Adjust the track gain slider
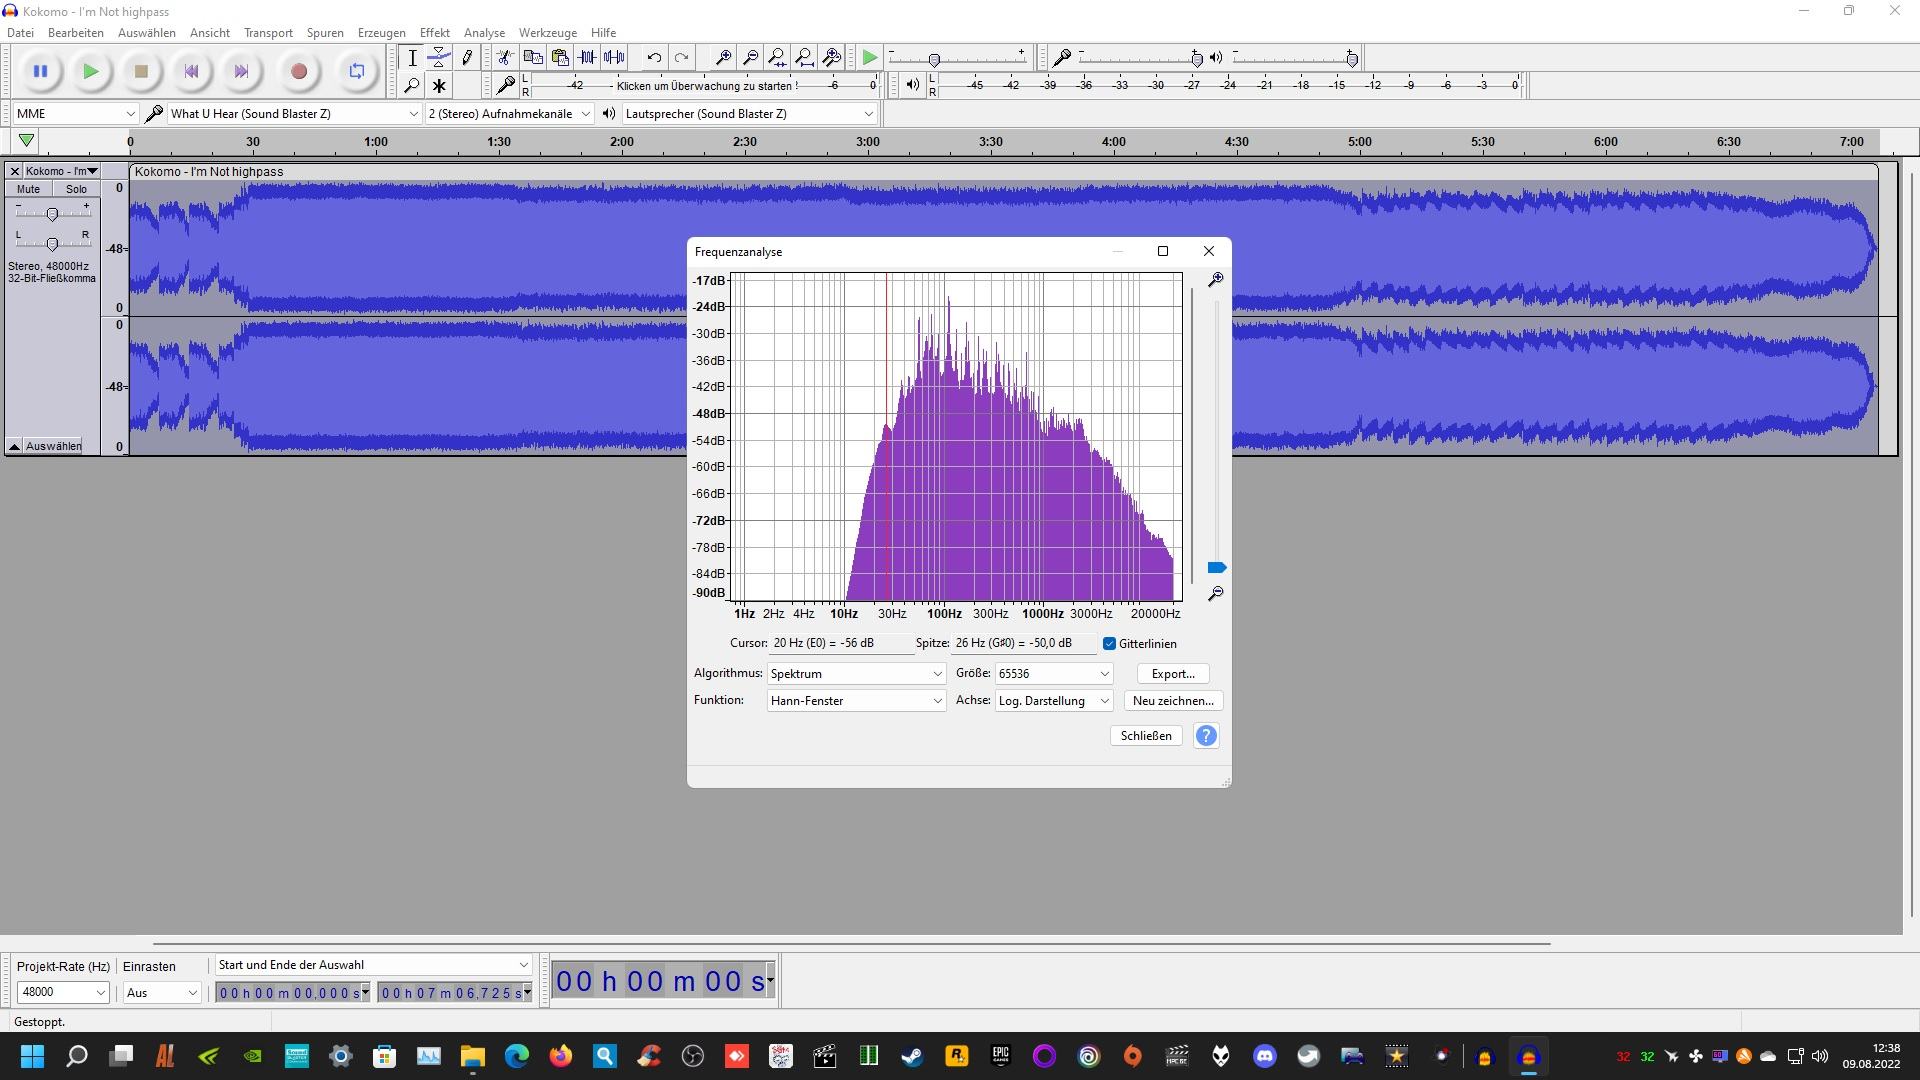Image resolution: width=1920 pixels, height=1080 pixels. pos(52,213)
